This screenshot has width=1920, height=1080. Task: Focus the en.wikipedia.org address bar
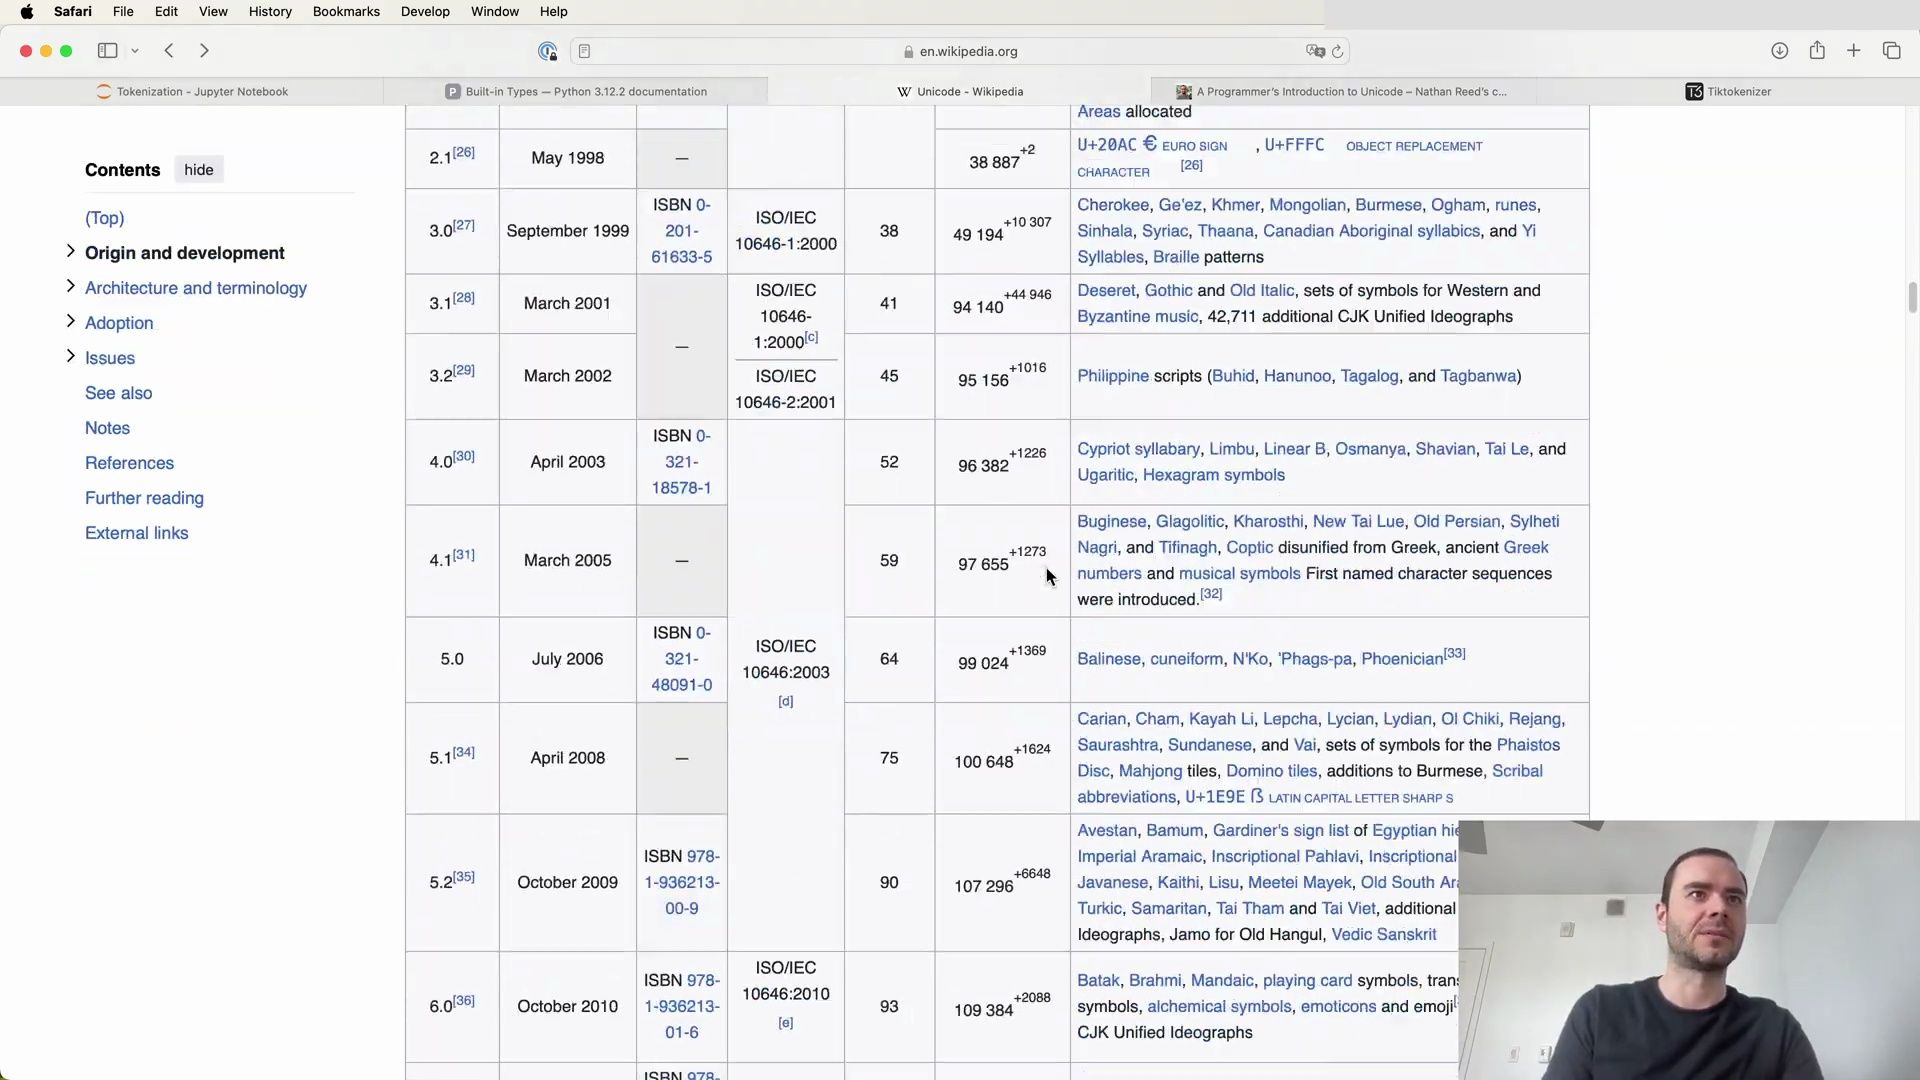[960, 51]
